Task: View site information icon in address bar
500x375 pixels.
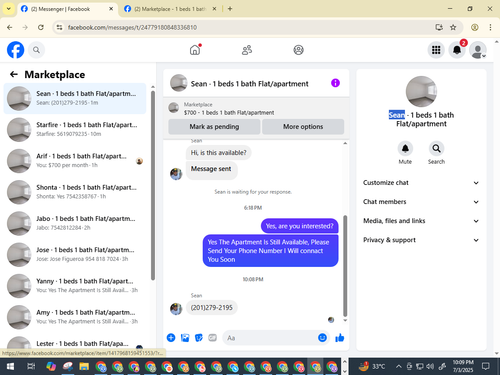Action: tap(59, 27)
